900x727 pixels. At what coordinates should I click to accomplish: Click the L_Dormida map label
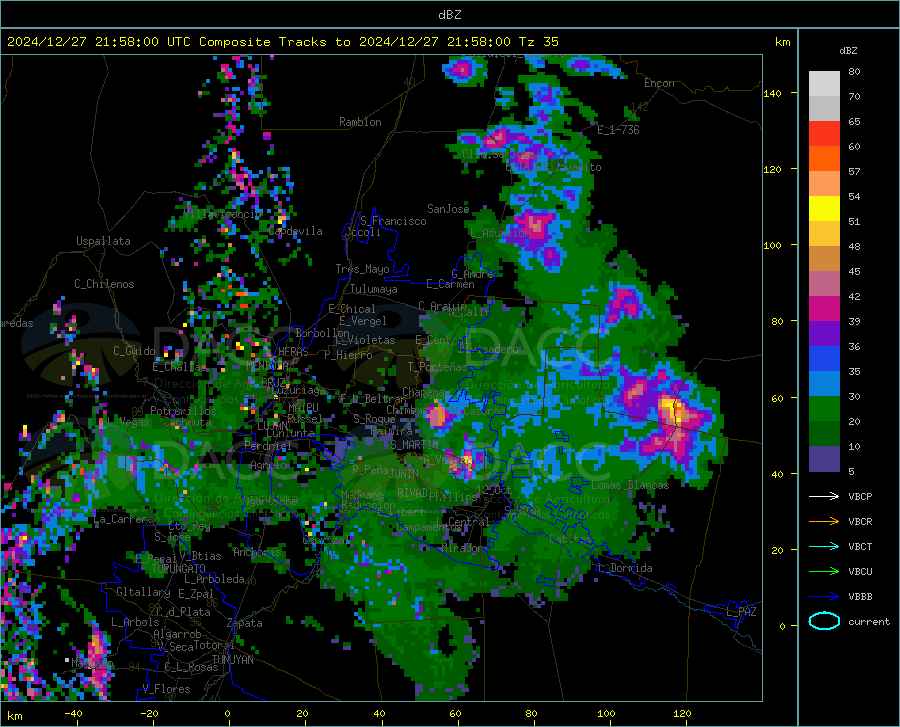[625, 568]
